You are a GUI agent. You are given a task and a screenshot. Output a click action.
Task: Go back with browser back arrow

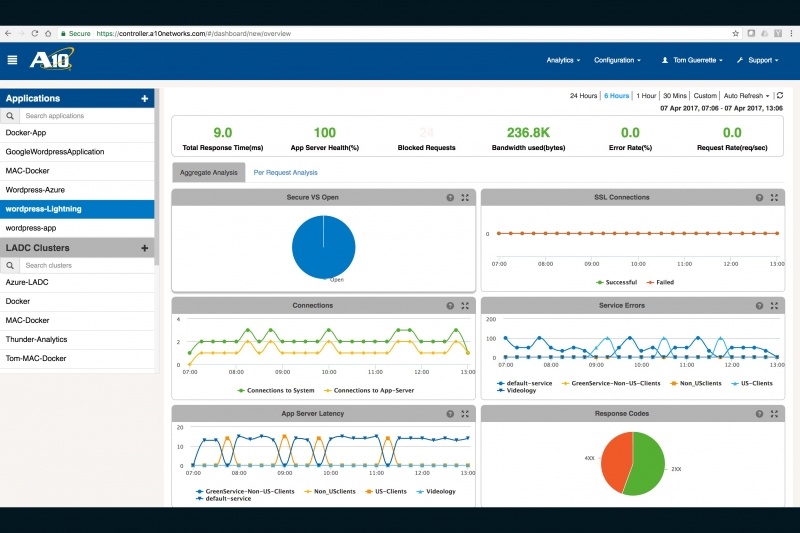pos(8,33)
